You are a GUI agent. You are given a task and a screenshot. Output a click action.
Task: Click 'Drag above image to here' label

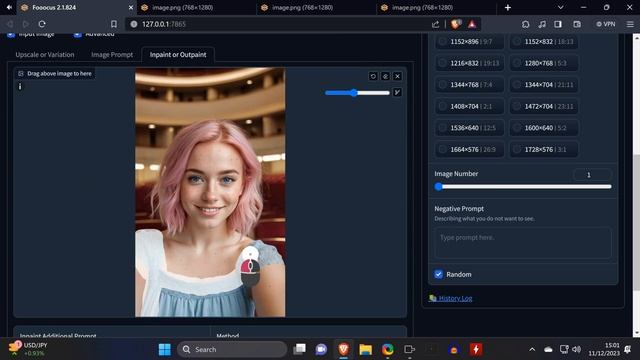pyautogui.click(x=55, y=73)
